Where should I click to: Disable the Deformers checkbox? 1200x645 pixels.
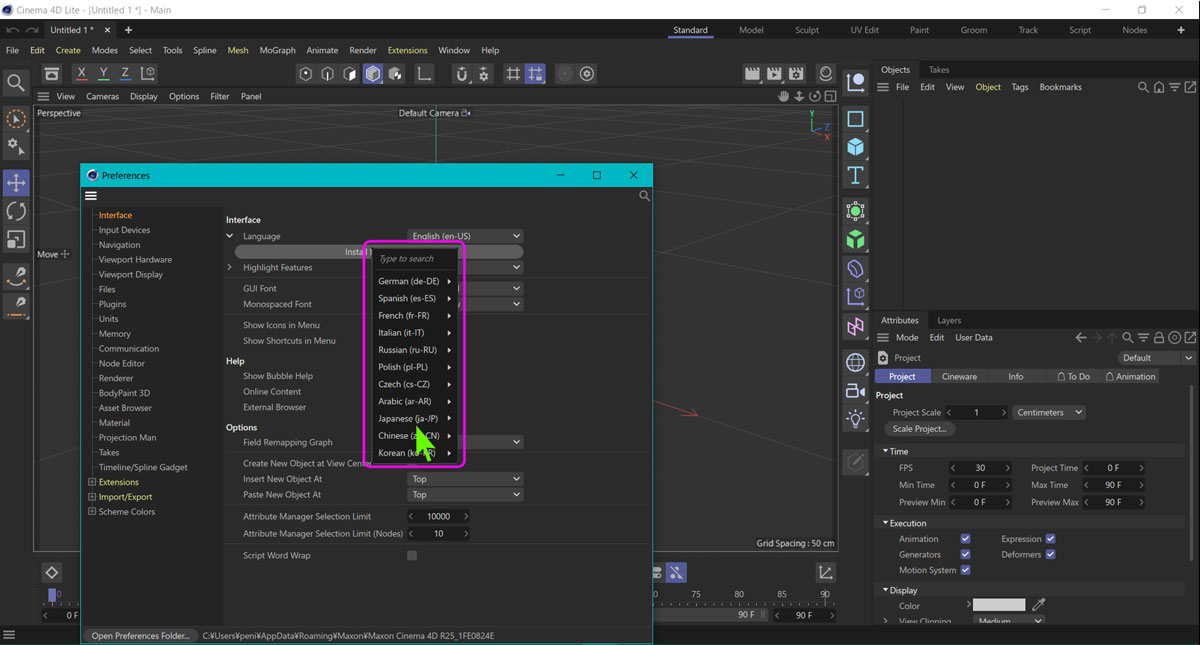[1050, 554]
